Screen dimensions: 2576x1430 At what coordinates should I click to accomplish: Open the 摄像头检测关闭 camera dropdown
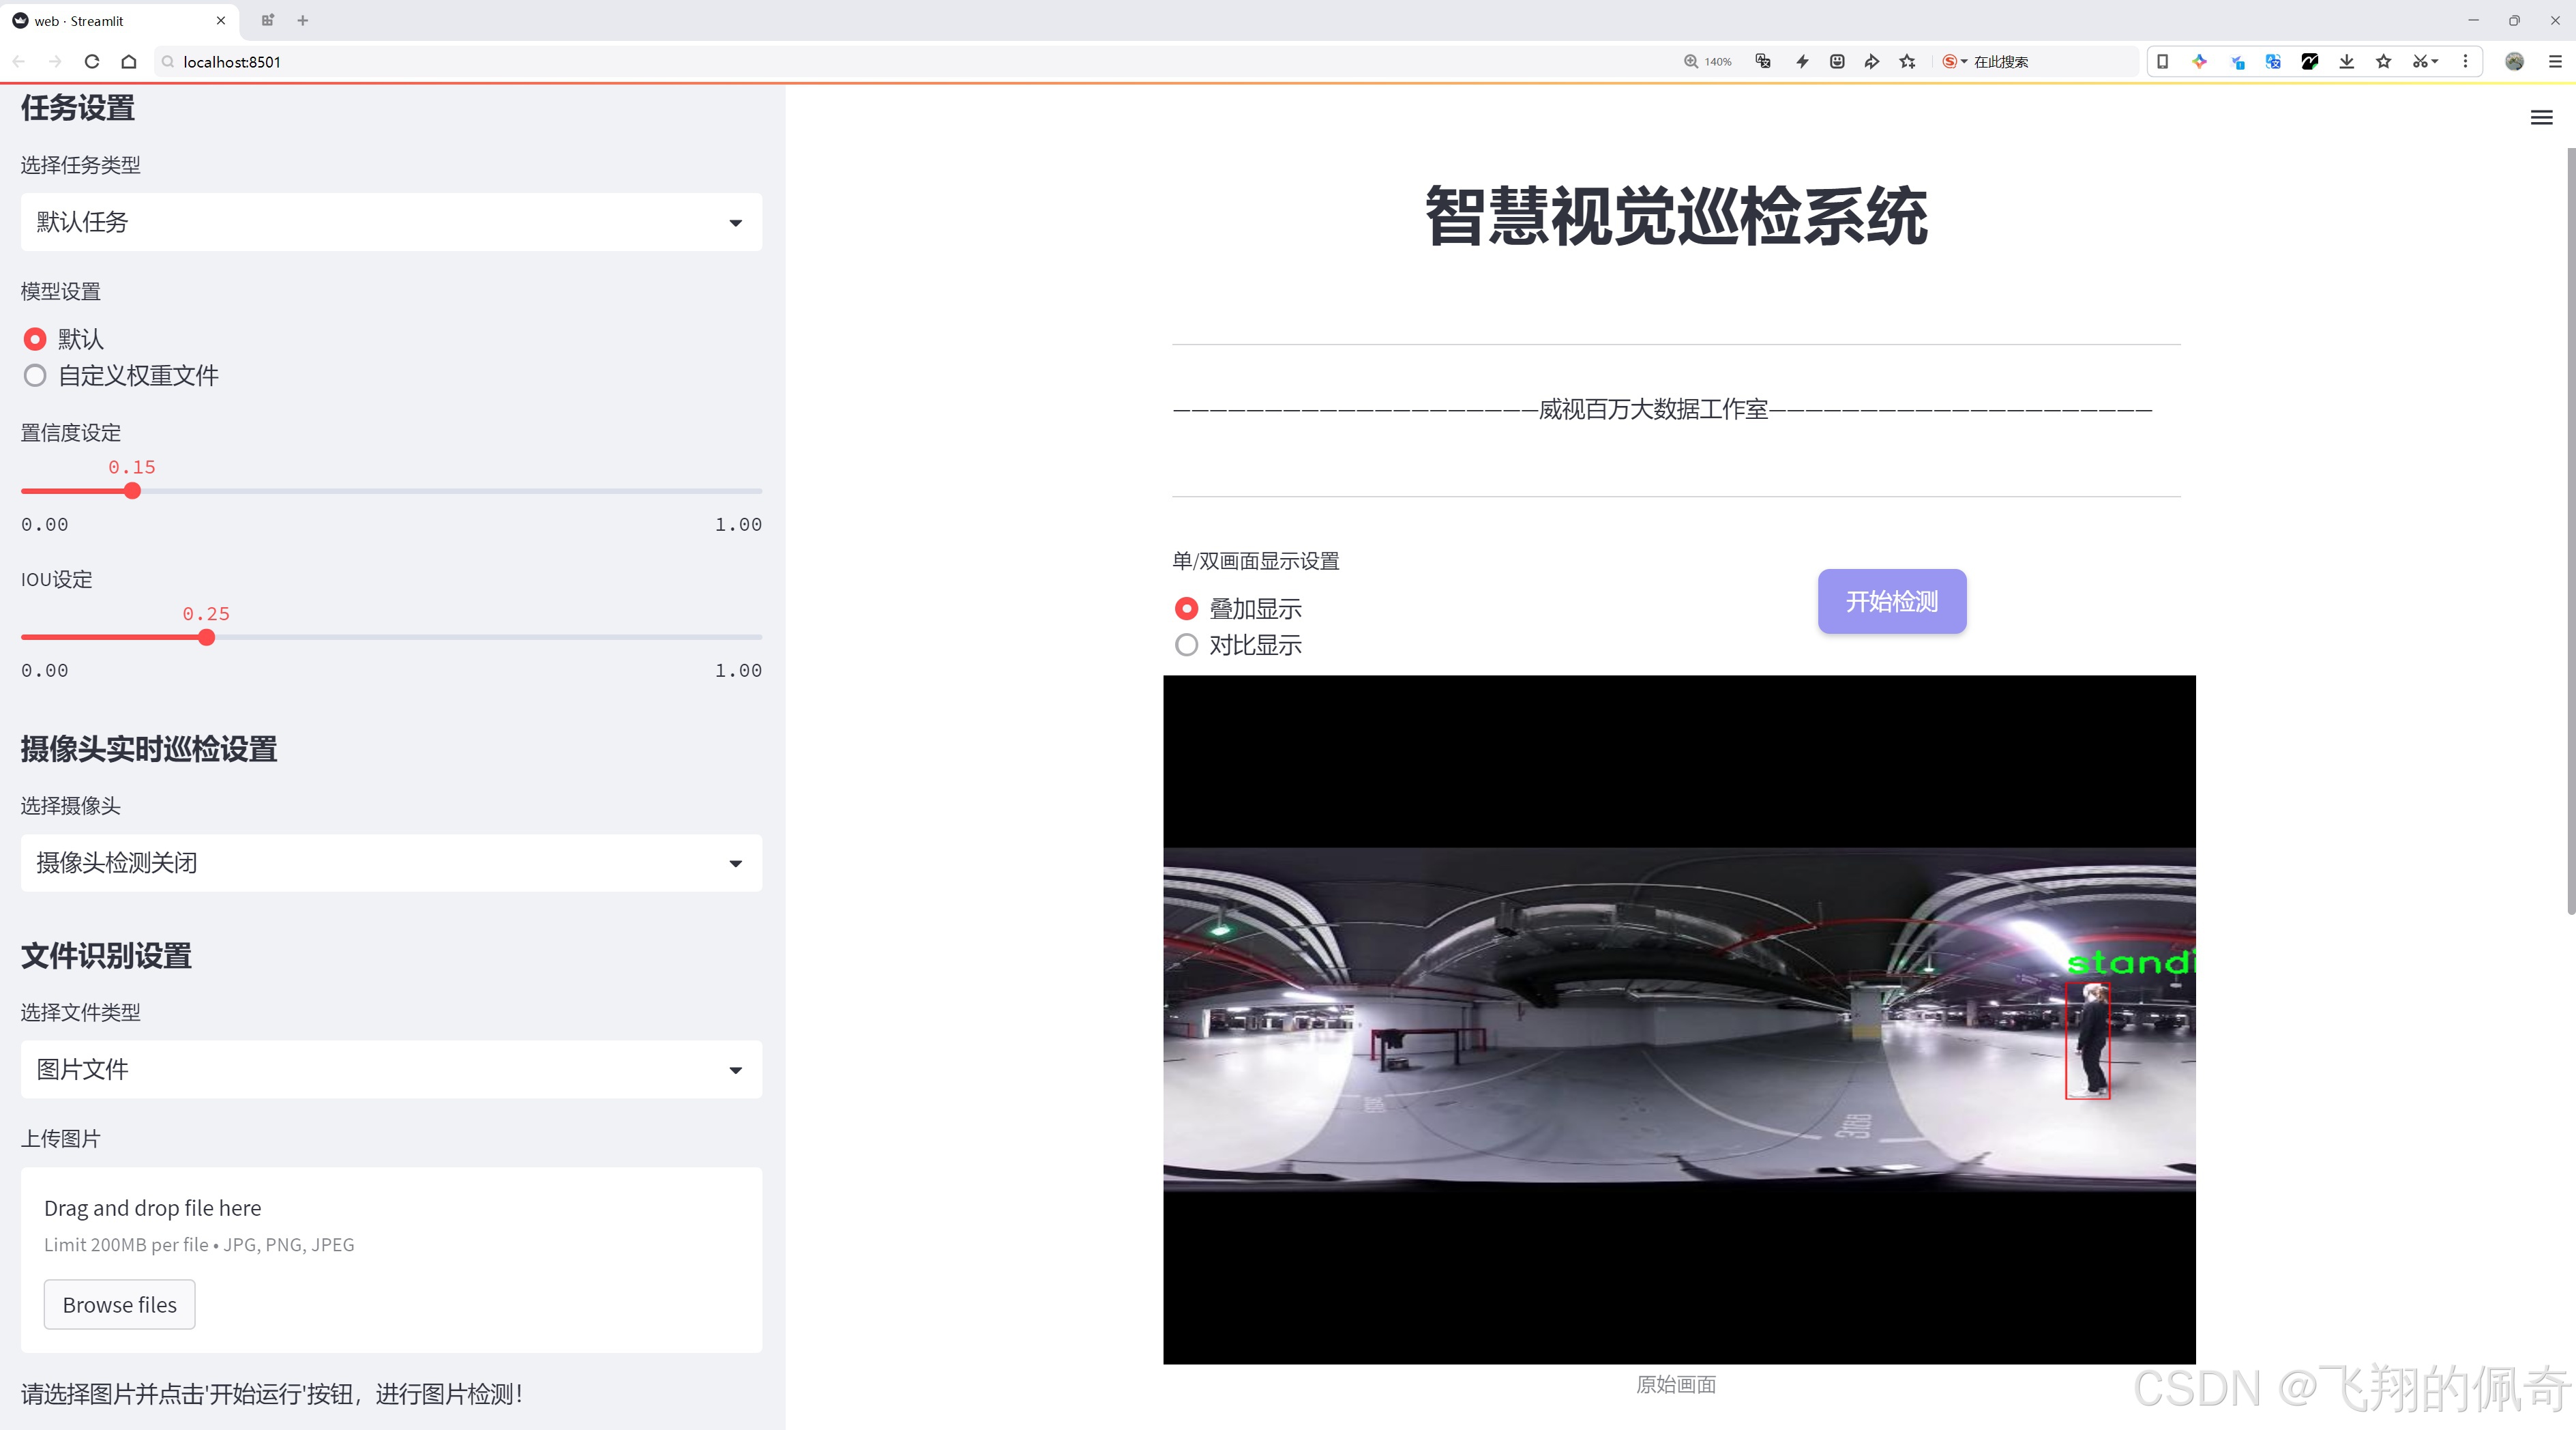tap(391, 863)
